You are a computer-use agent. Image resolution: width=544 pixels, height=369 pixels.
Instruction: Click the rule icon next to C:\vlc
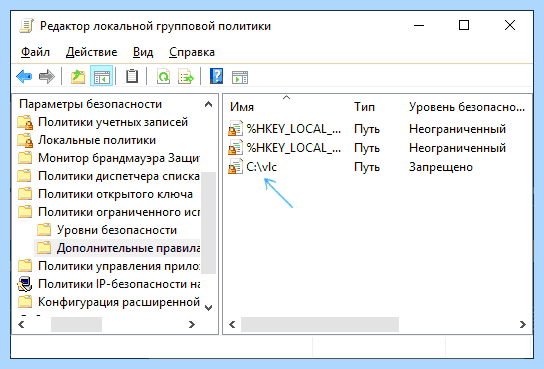point(235,167)
